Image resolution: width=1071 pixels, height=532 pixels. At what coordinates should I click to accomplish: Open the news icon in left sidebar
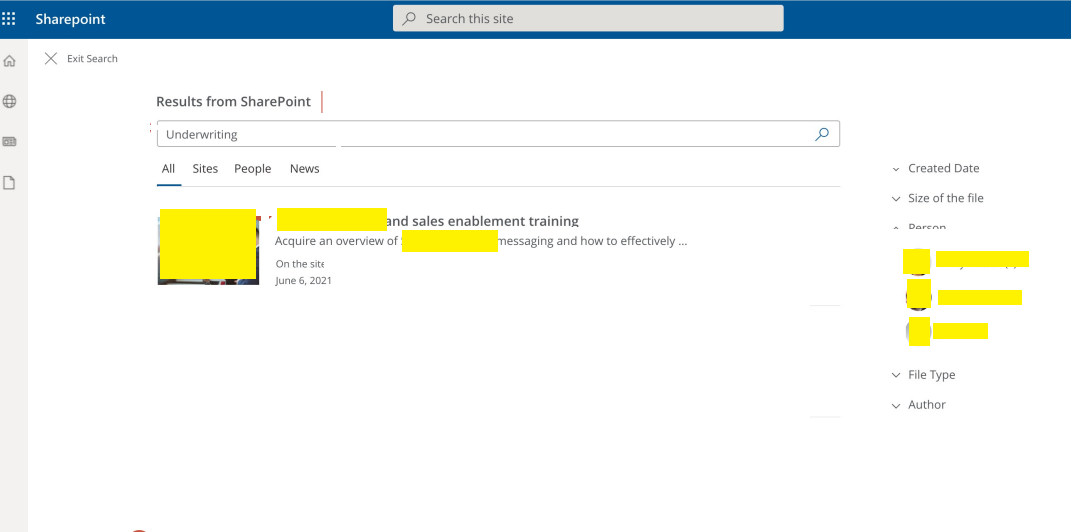(x=10, y=142)
